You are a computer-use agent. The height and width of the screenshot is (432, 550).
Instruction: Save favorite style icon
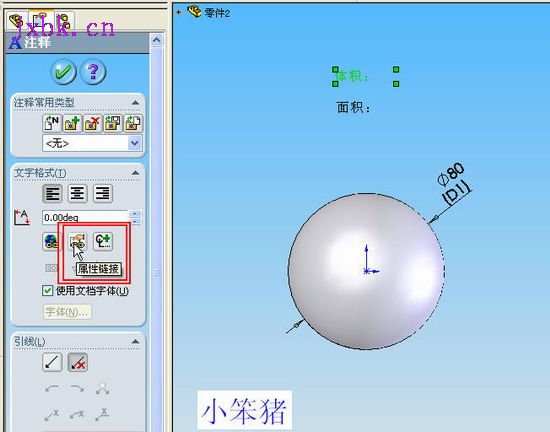pyautogui.click(x=113, y=123)
